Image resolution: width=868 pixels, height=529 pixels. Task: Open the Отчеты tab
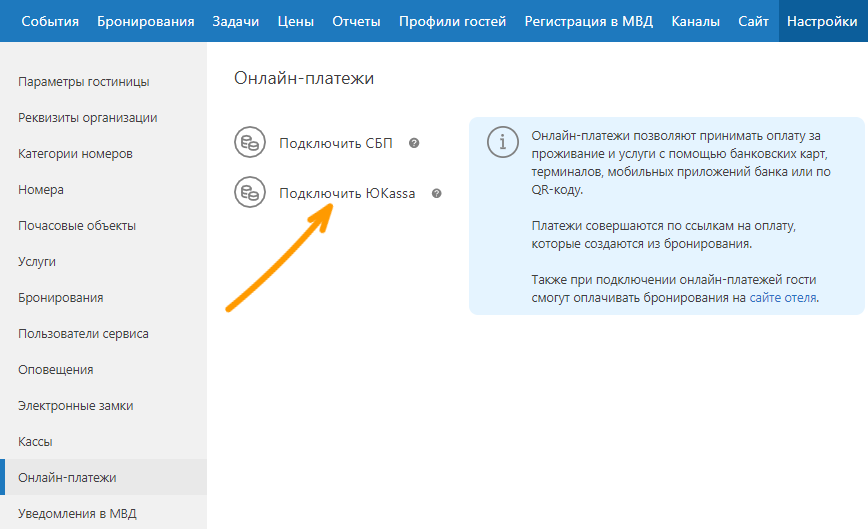(356, 22)
